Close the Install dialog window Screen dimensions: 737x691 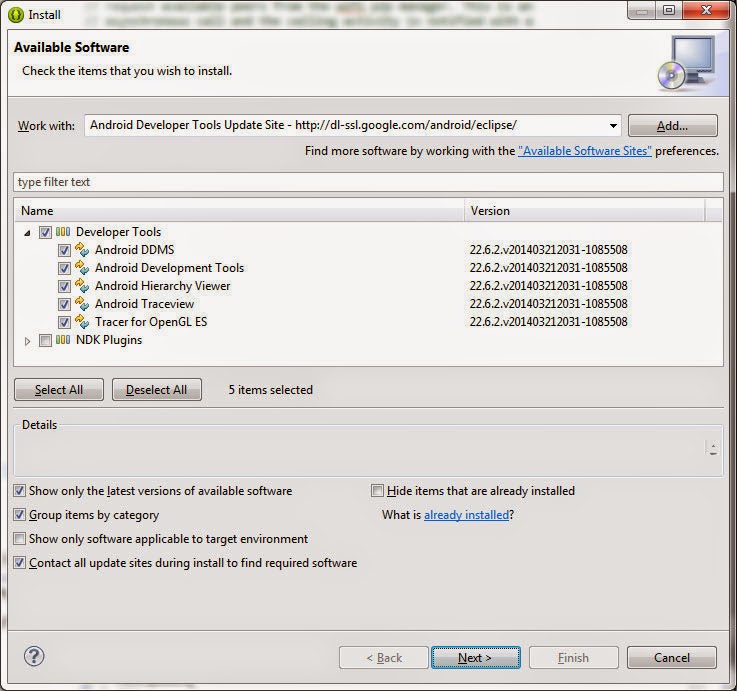pyautogui.click(x=706, y=10)
